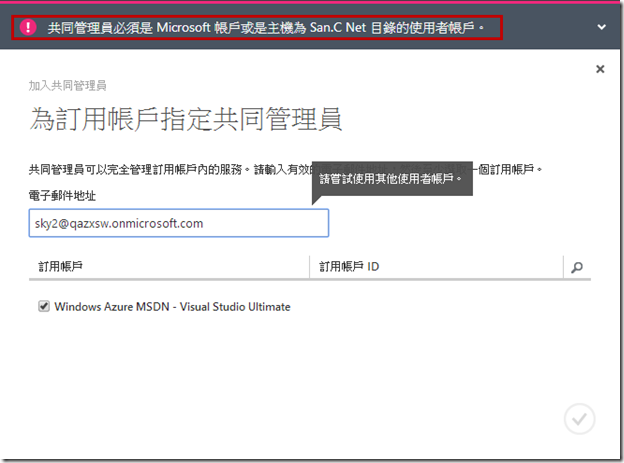Close the add co-administrator dialog

pos(600,69)
